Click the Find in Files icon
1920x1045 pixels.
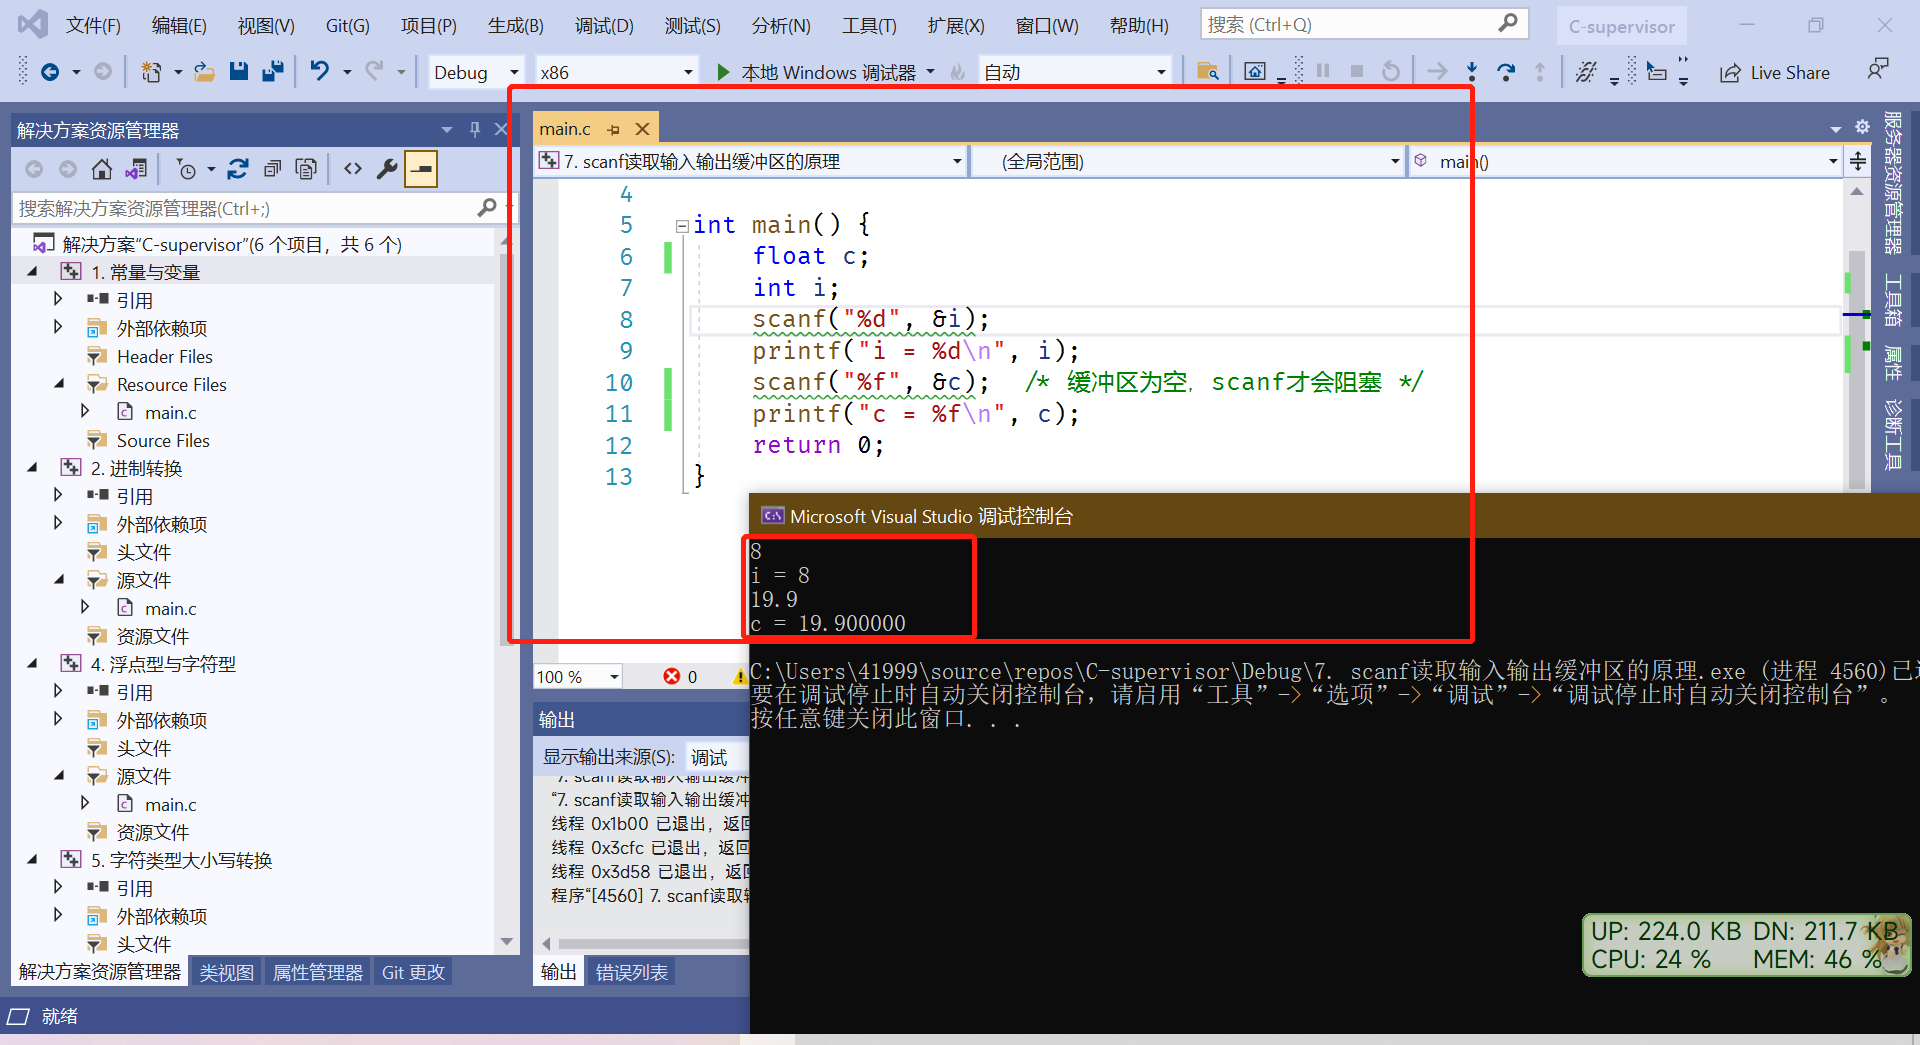click(x=1207, y=72)
